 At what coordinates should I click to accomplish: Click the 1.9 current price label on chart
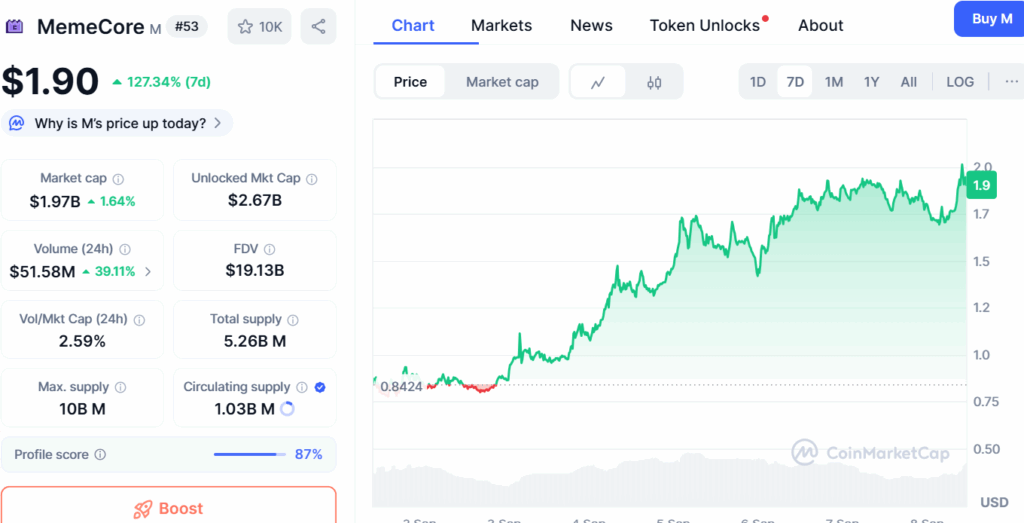point(982,186)
